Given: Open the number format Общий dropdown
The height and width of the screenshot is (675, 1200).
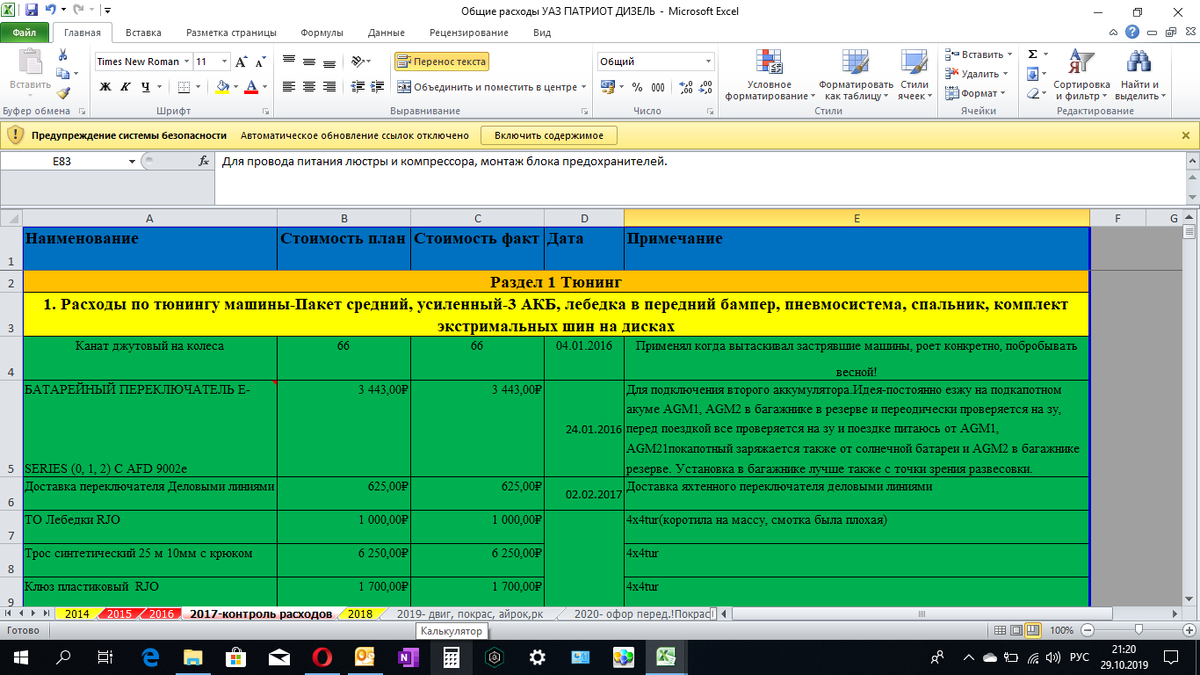Looking at the screenshot, I should (708, 61).
